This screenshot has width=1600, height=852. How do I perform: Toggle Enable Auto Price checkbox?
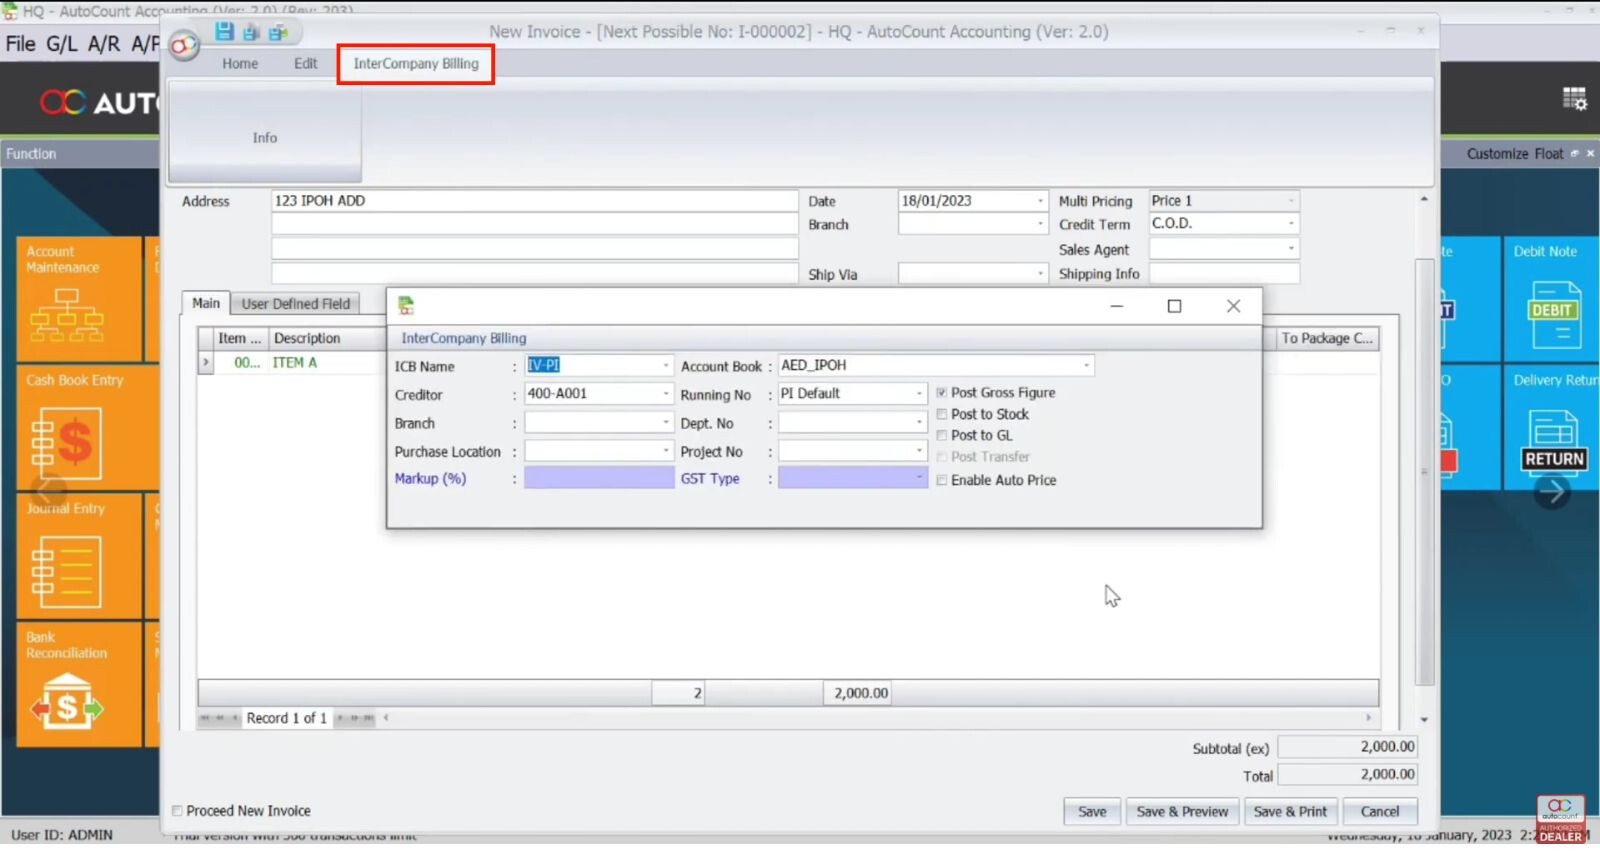pyautogui.click(x=941, y=480)
